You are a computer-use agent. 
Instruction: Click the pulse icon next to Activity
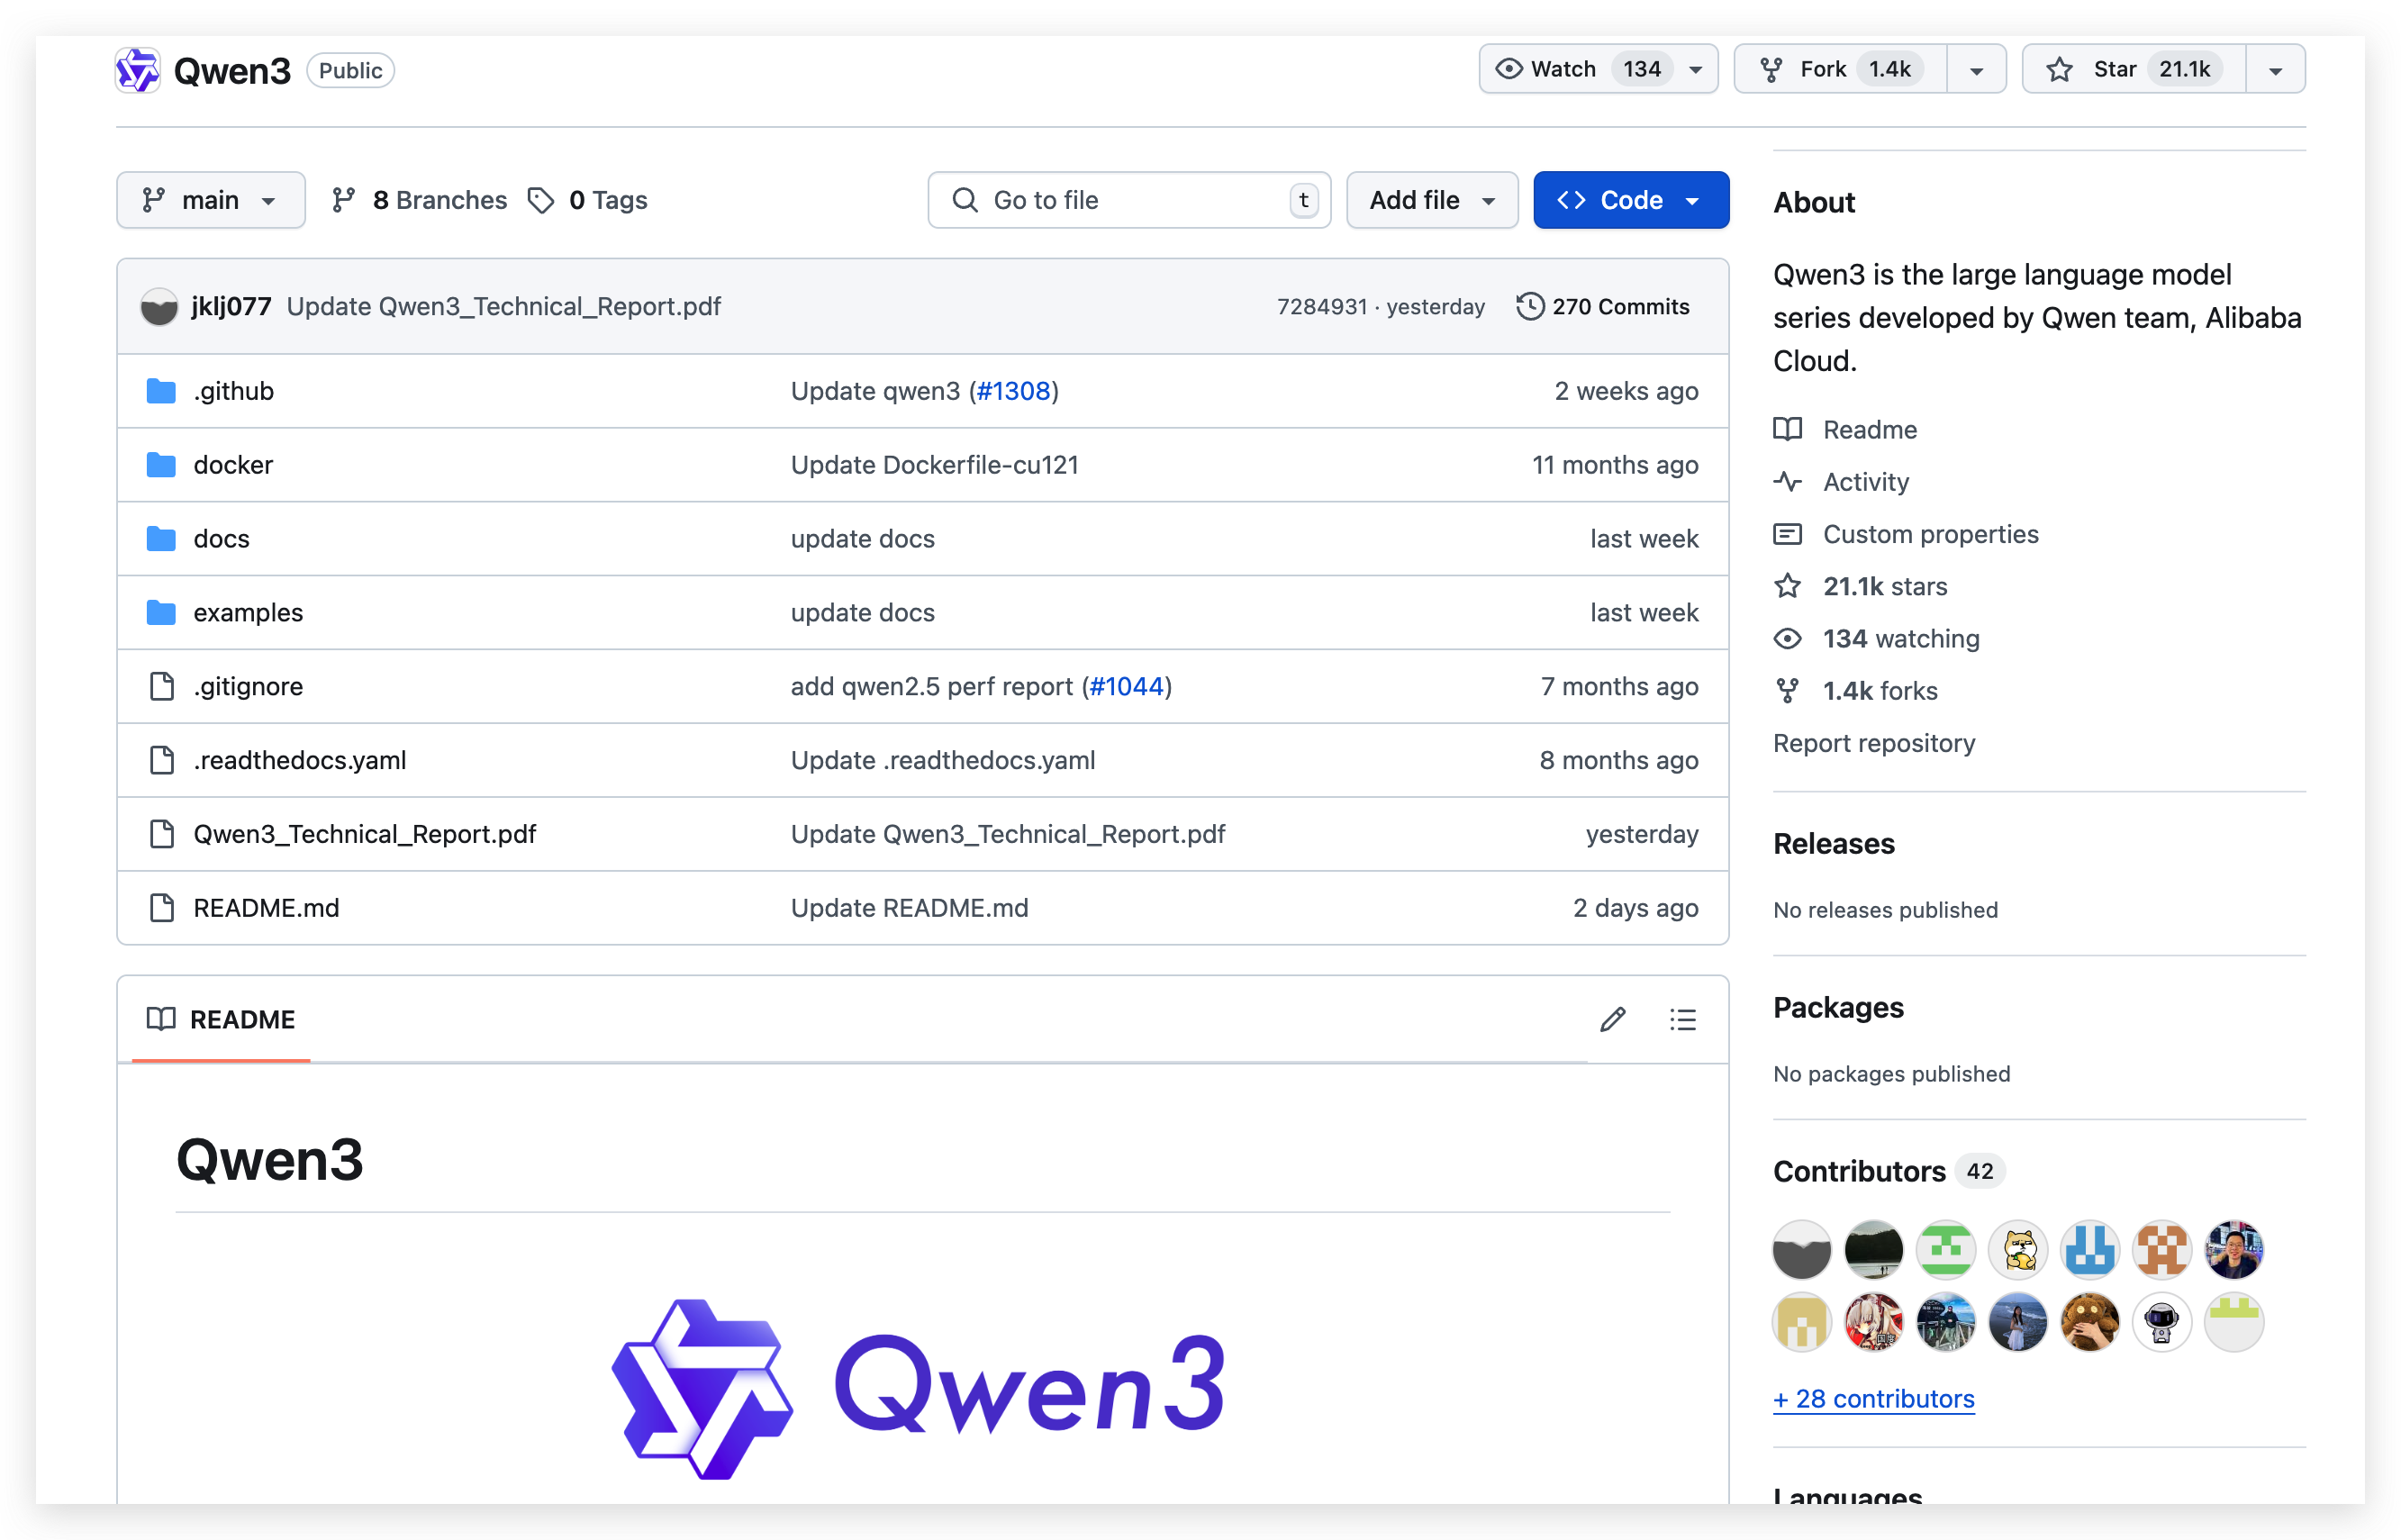[x=1788, y=482]
